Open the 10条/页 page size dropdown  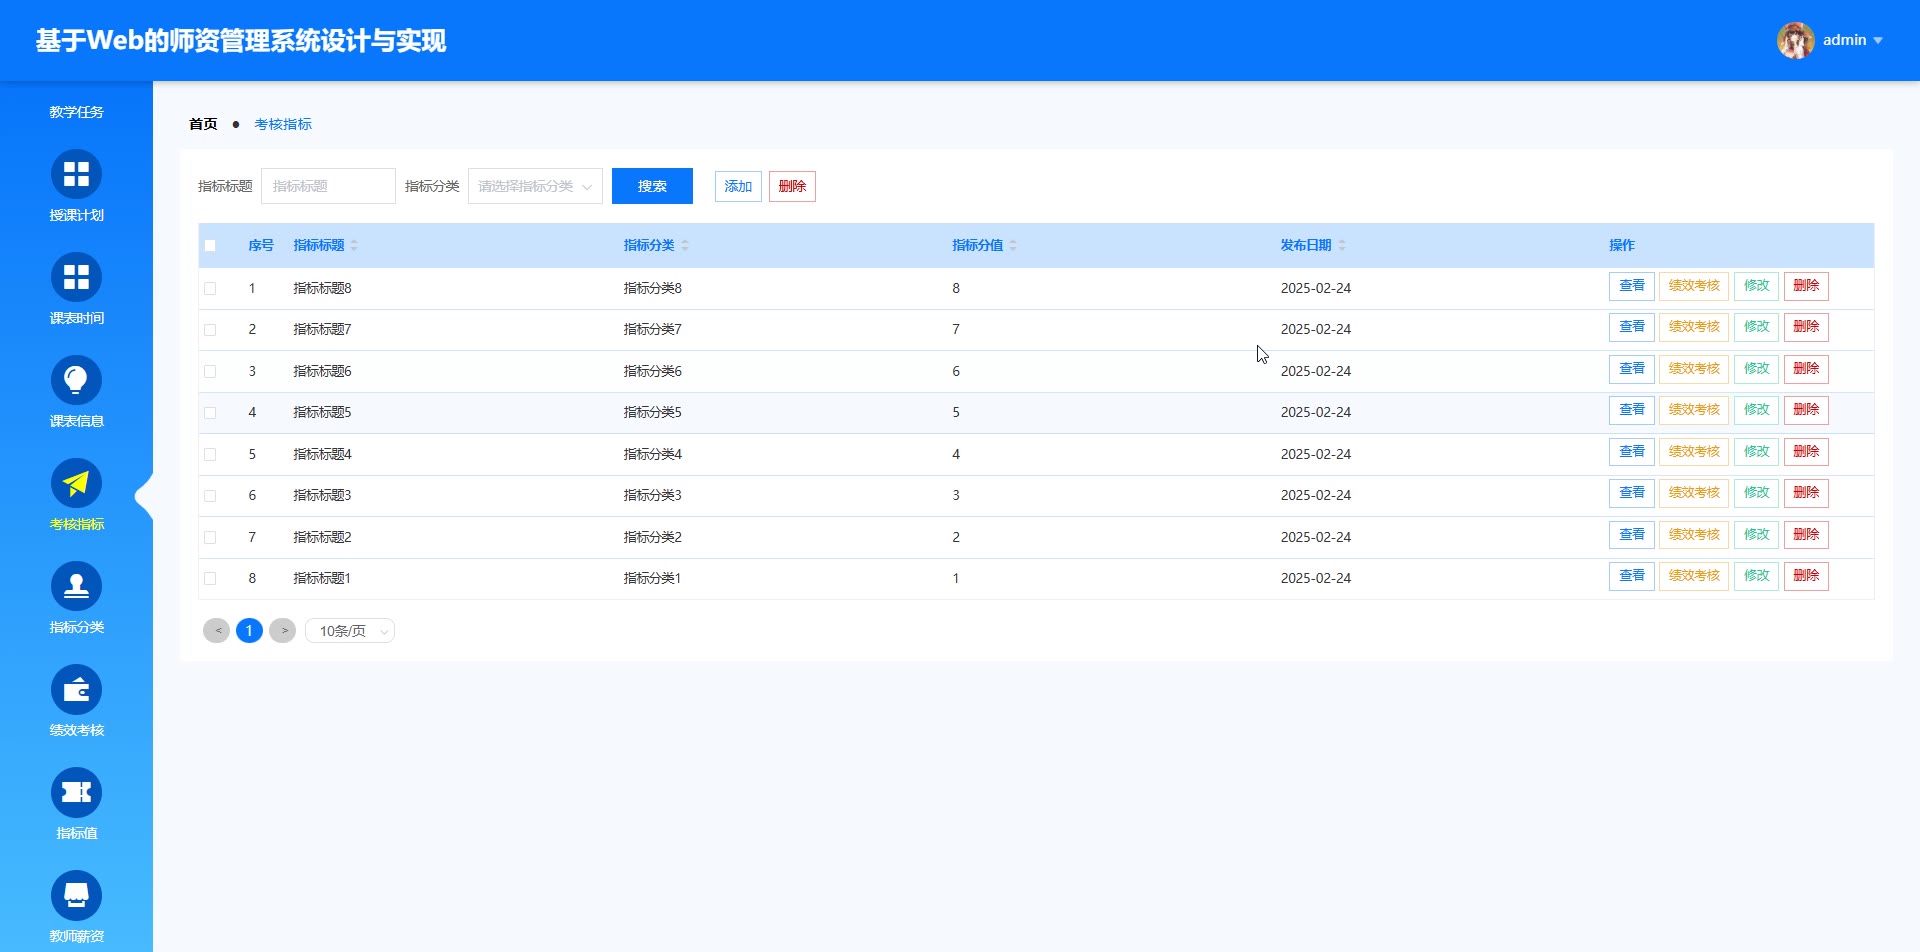point(350,631)
